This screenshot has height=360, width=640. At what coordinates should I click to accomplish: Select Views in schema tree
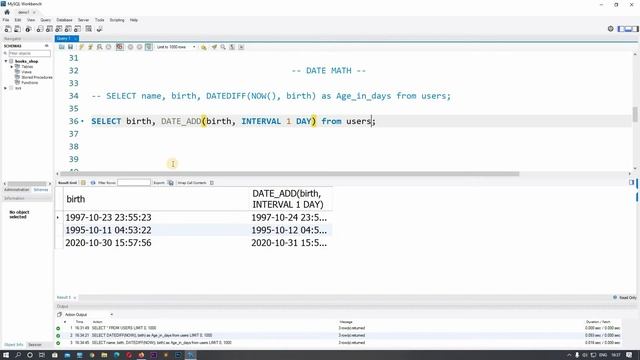(27, 72)
